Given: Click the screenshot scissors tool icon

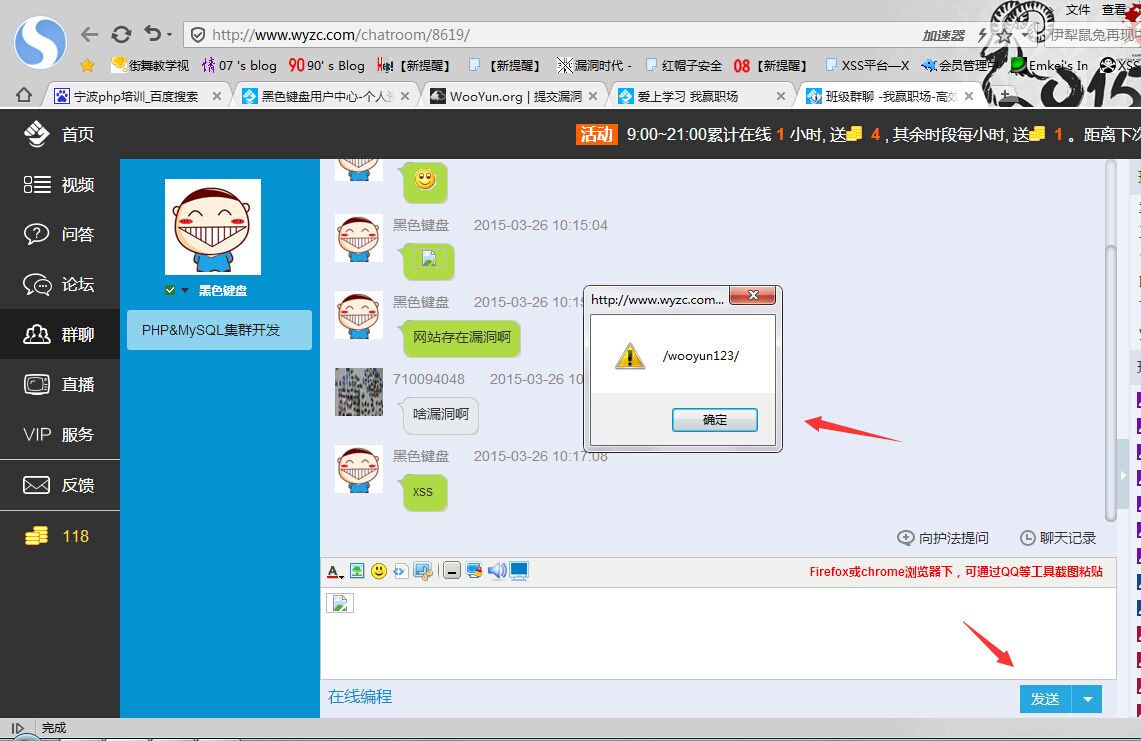Looking at the screenshot, I should 423,571.
